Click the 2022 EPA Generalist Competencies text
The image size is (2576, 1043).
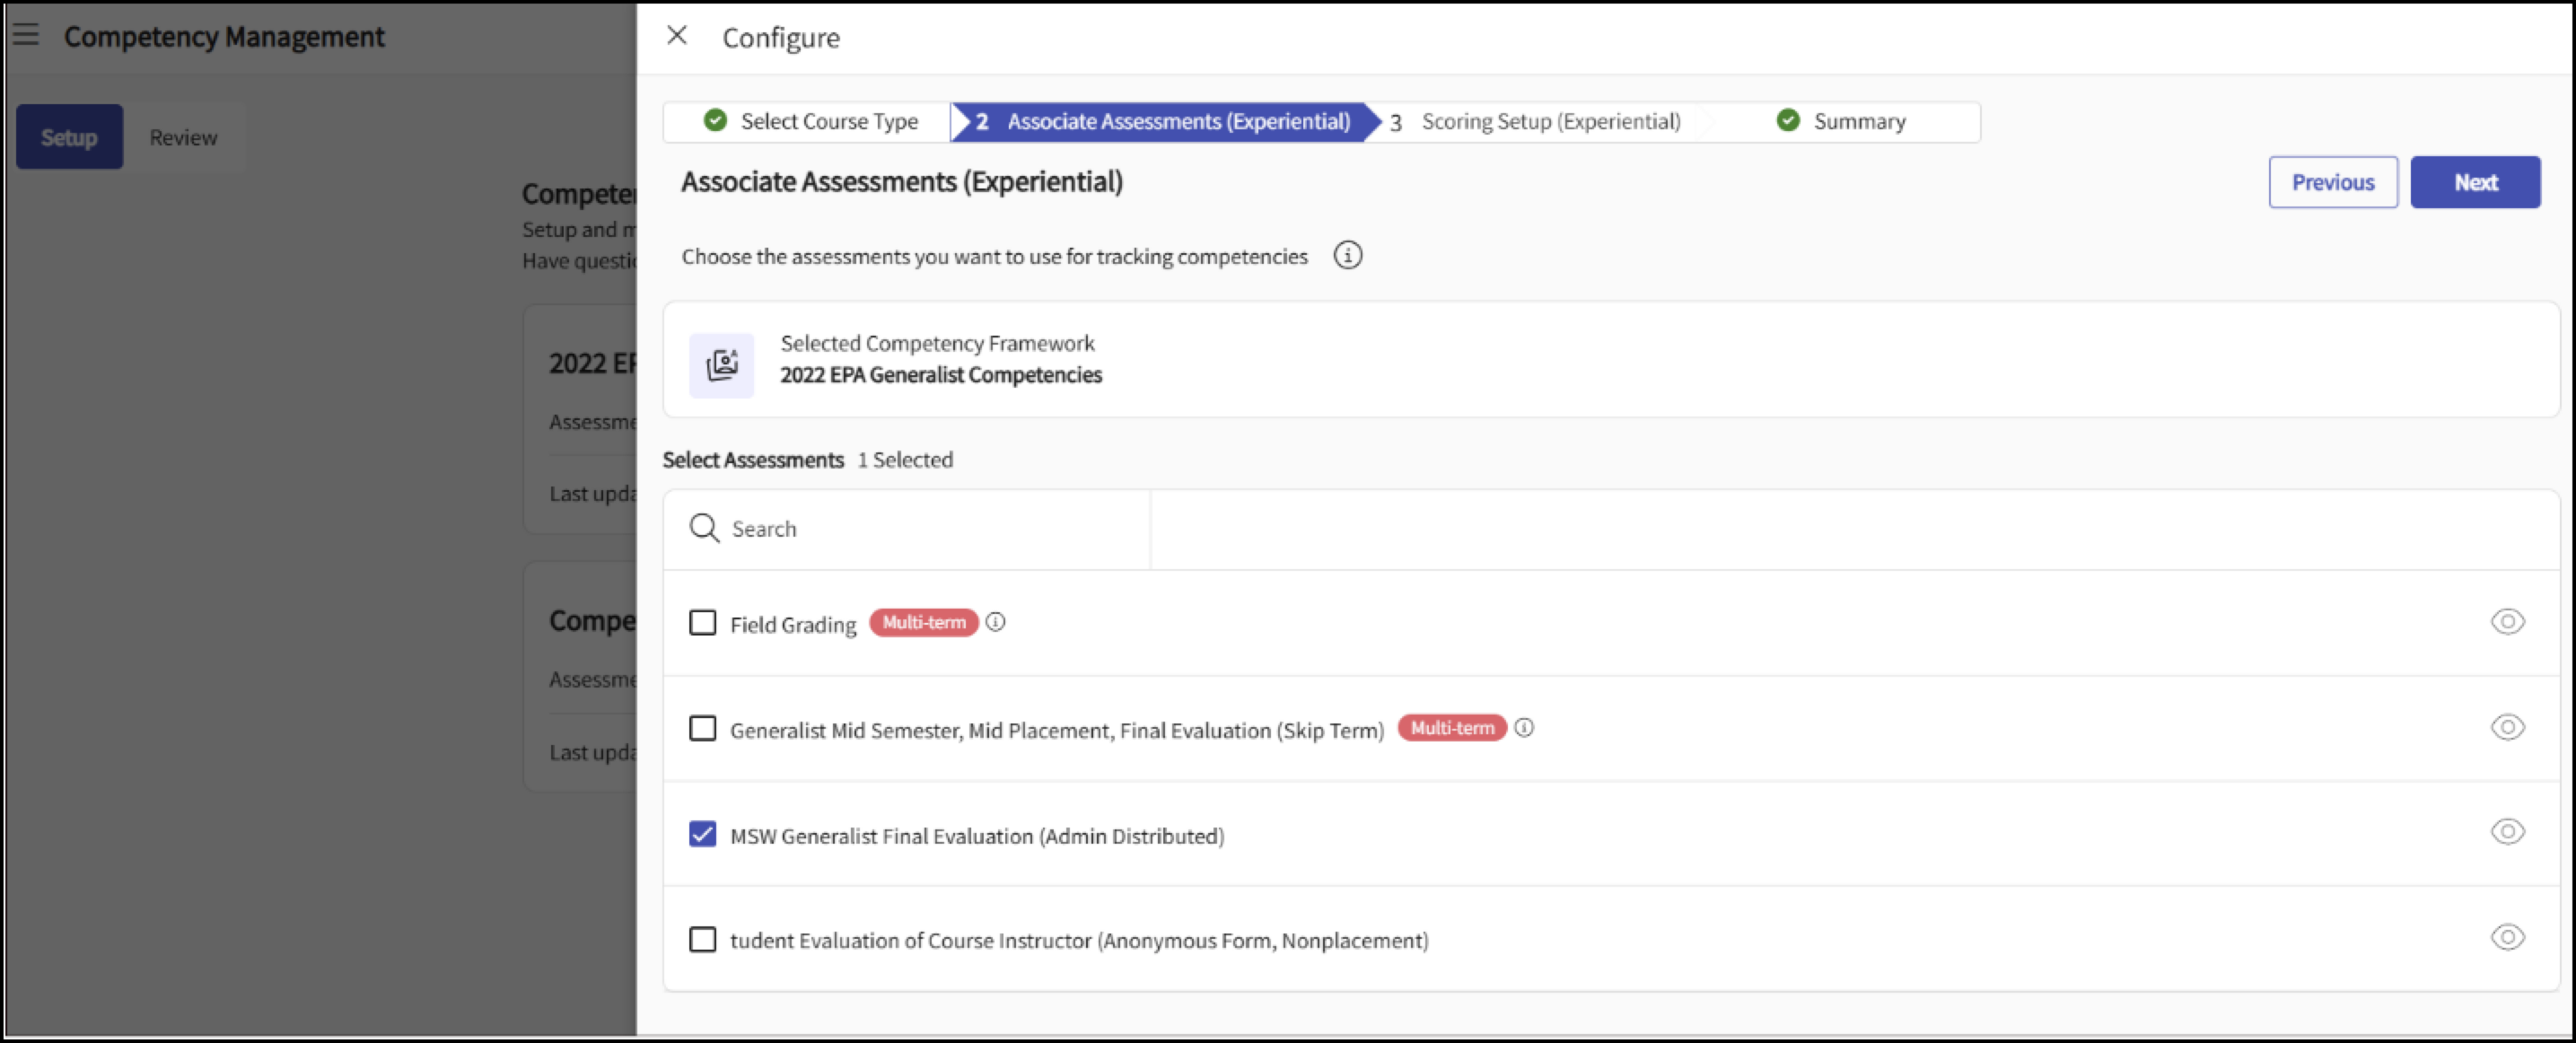tap(941, 375)
